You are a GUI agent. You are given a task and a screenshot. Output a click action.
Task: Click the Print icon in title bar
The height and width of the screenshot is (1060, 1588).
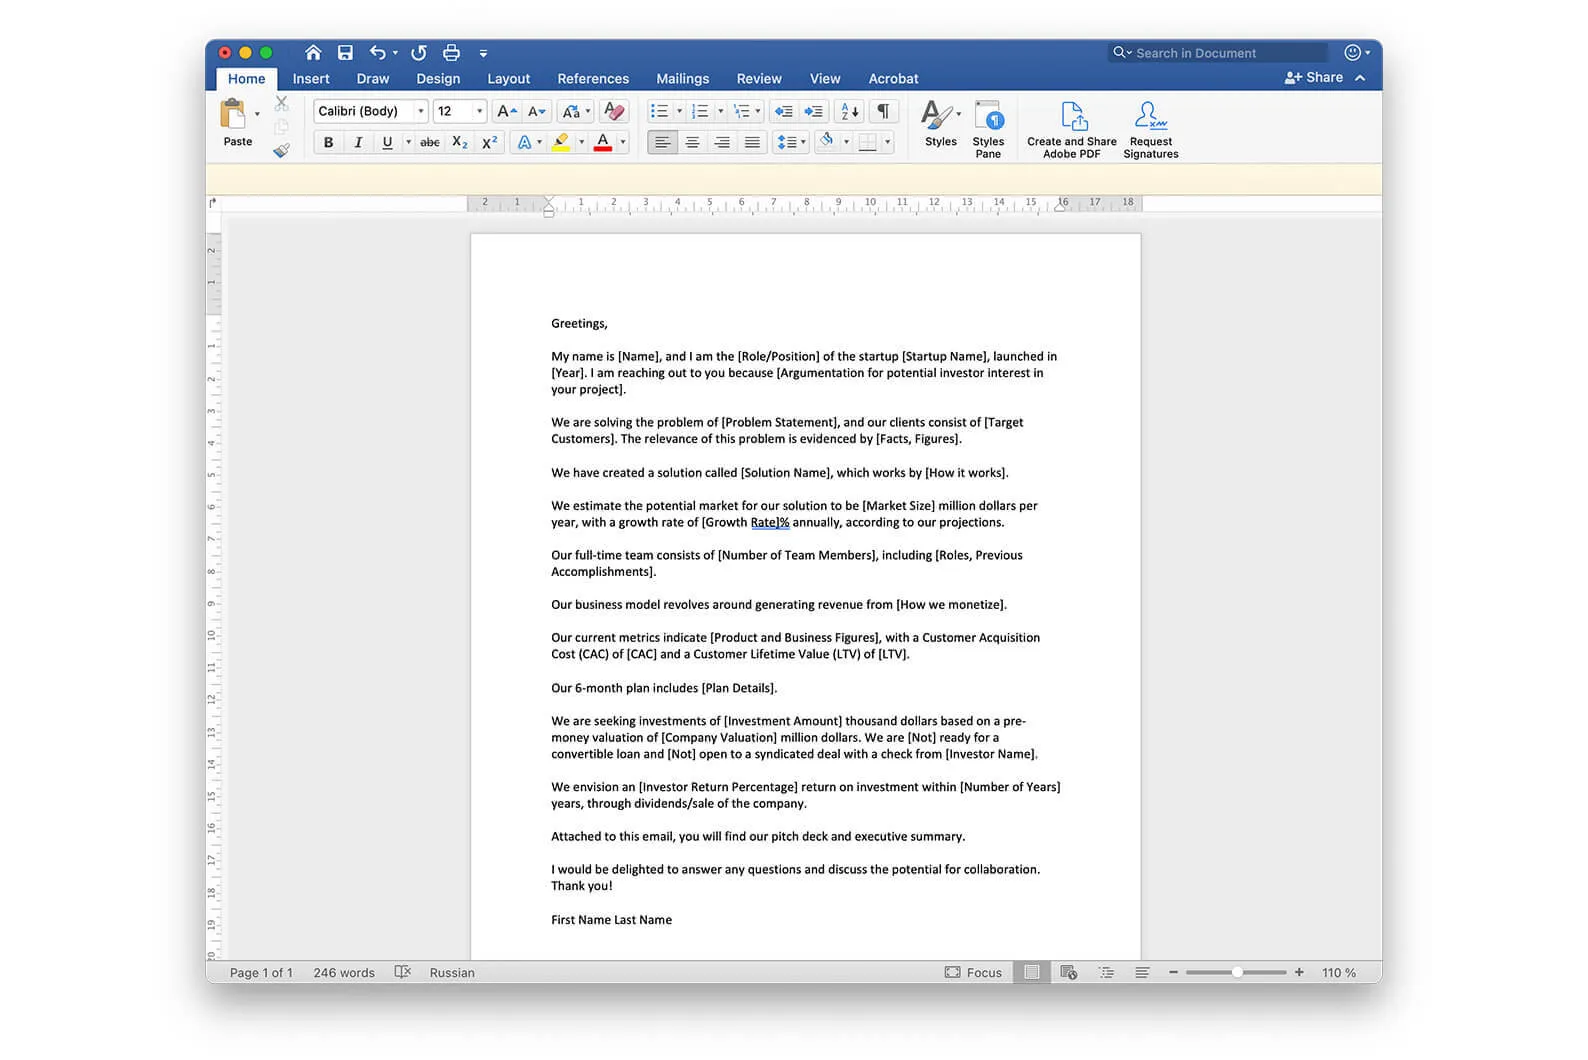click(x=451, y=53)
